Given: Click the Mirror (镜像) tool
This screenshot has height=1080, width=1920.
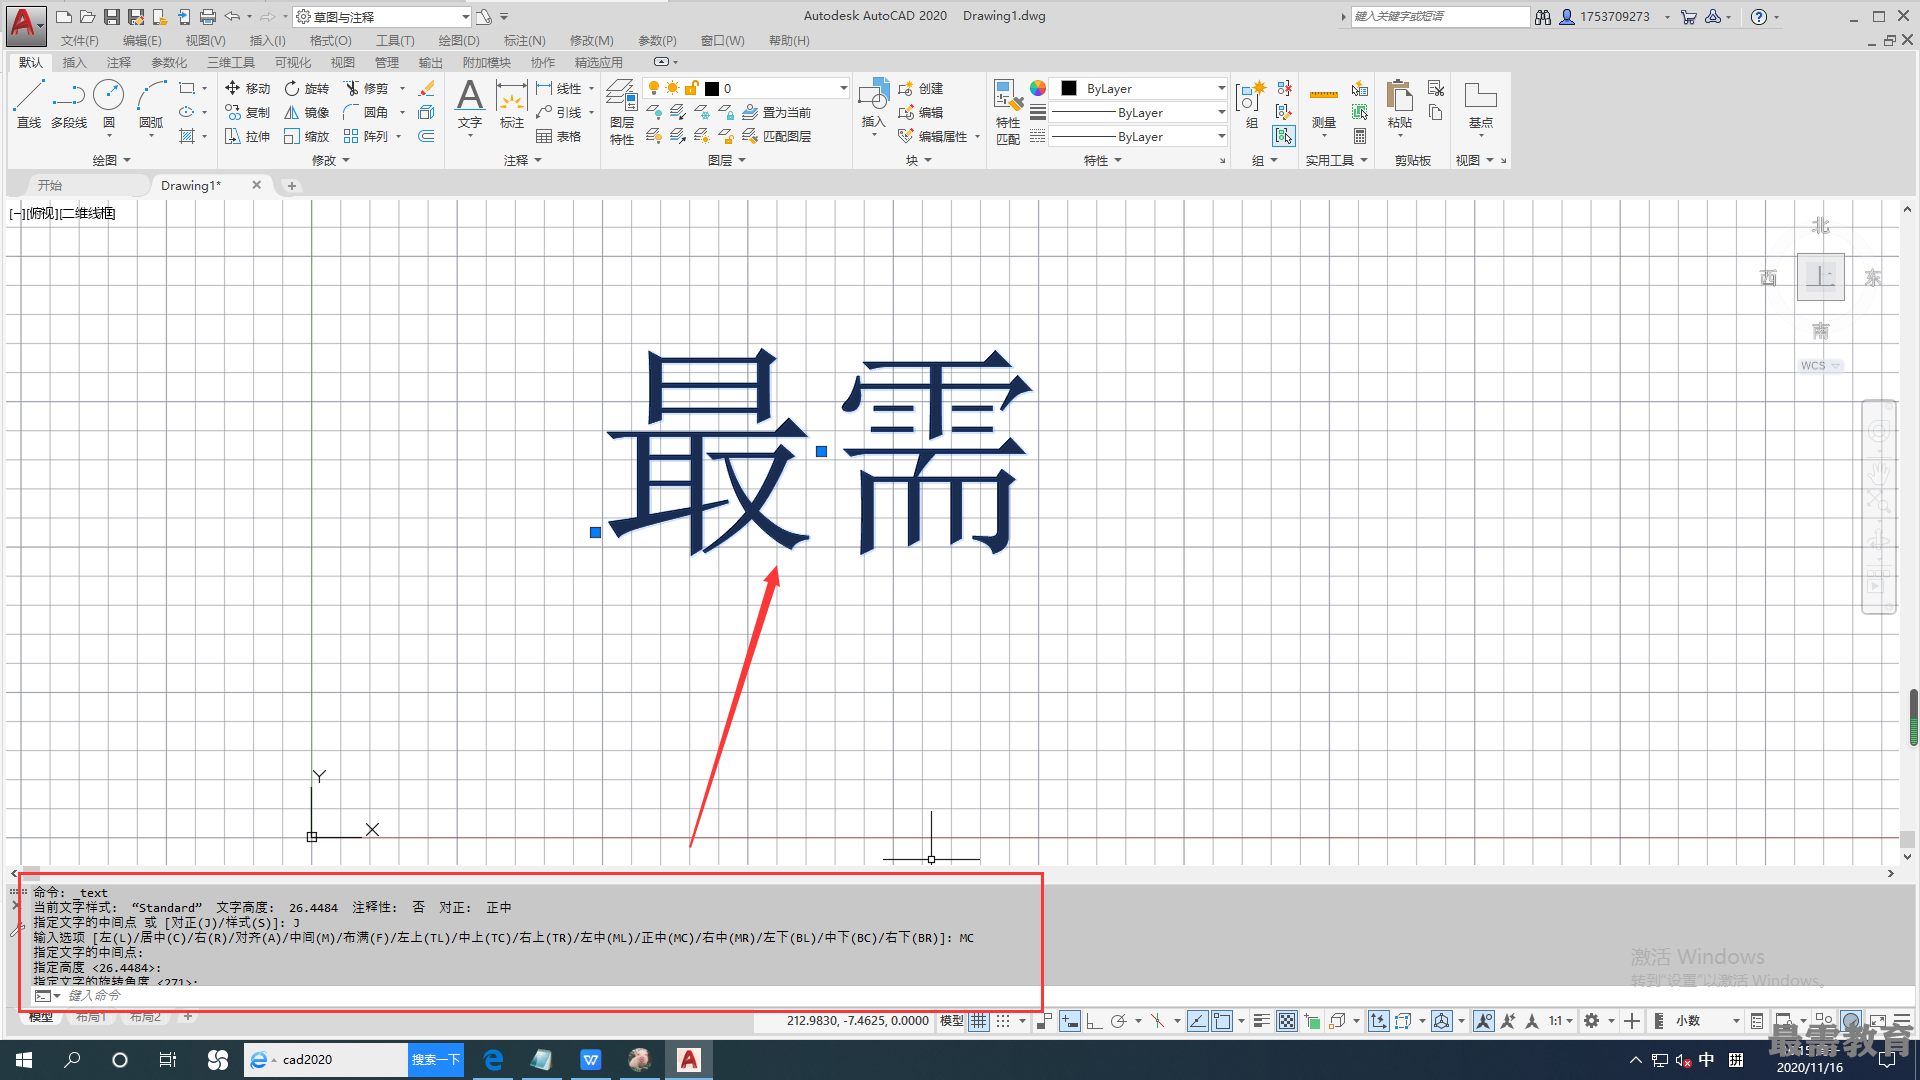Looking at the screenshot, I should [306, 112].
